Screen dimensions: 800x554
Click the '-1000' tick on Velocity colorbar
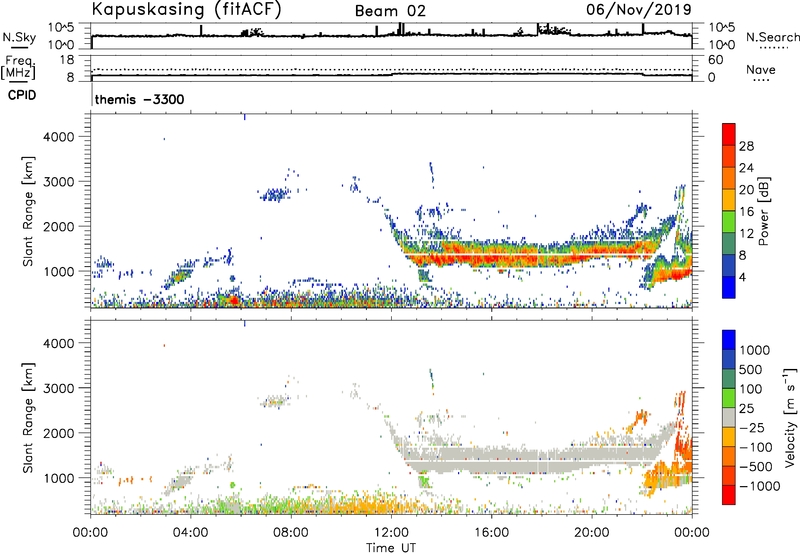pos(760,486)
